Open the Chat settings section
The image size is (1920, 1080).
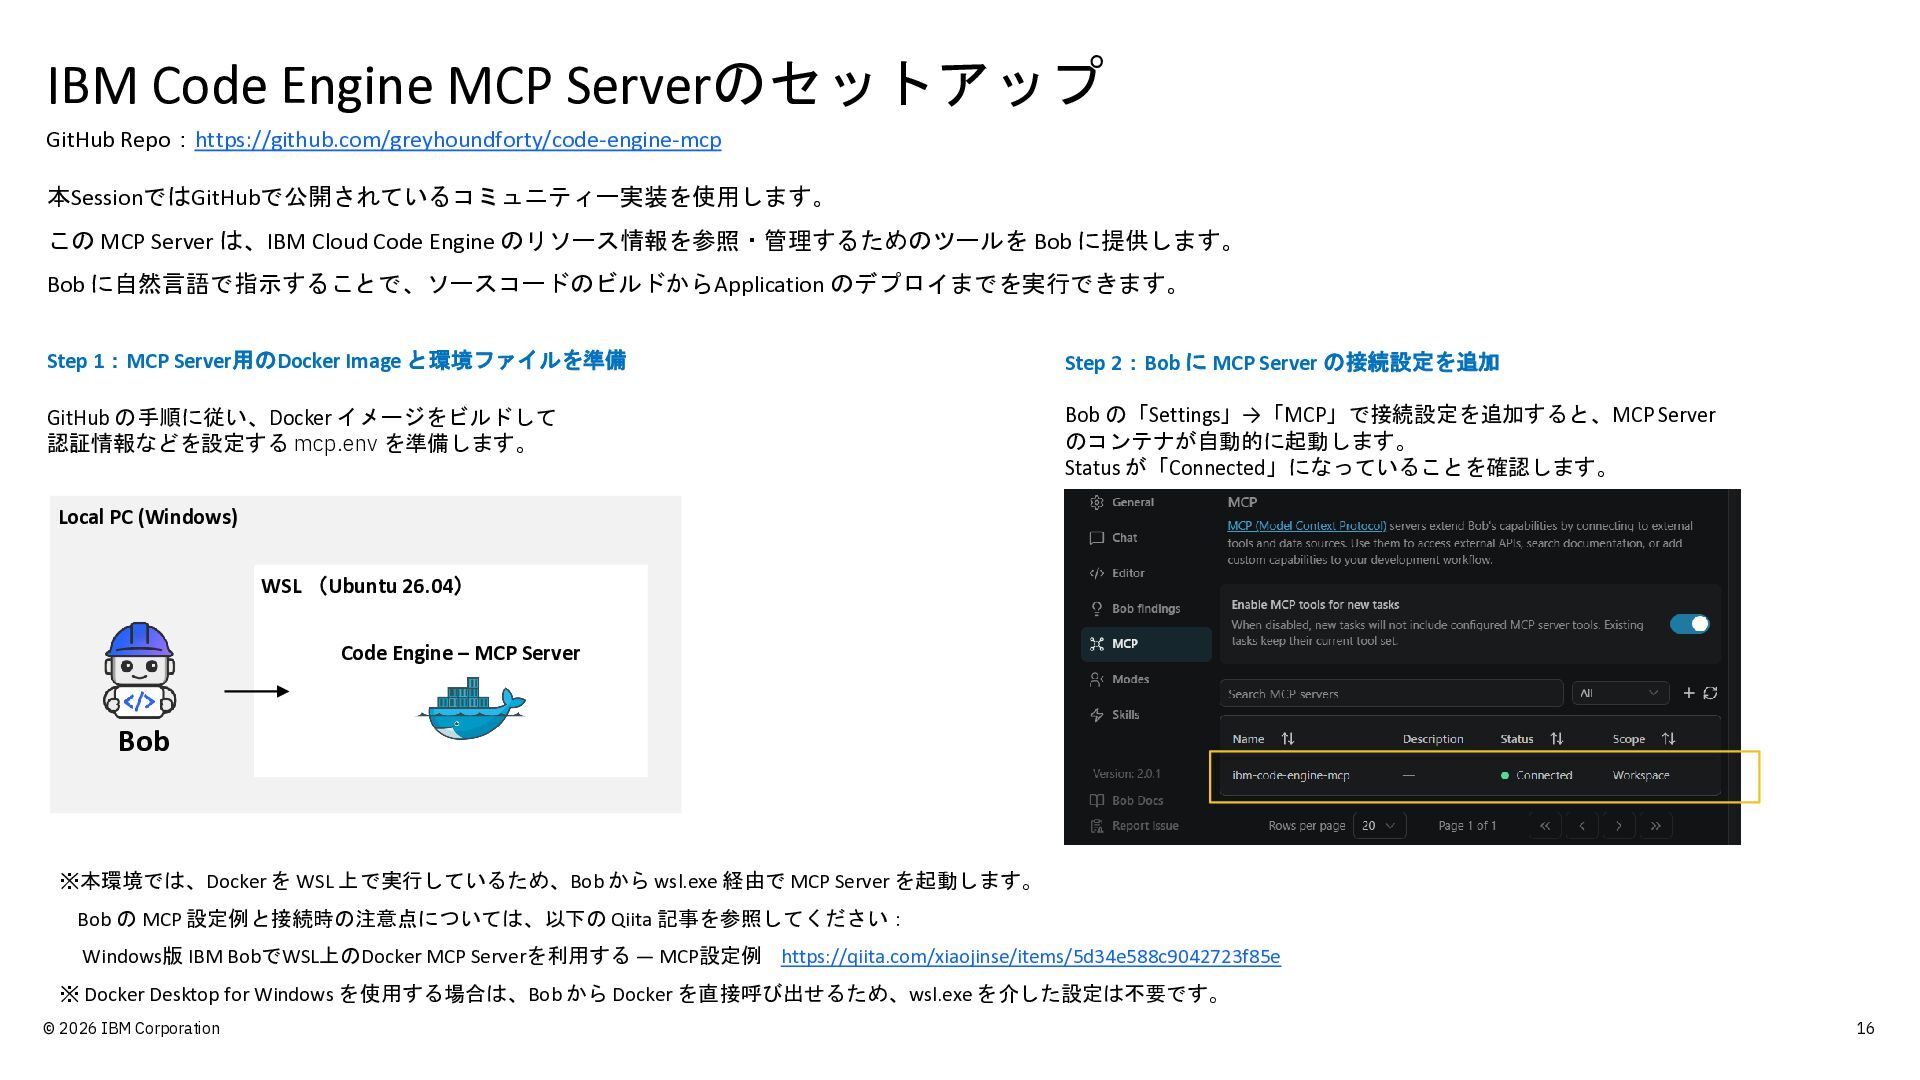point(1113,538)
